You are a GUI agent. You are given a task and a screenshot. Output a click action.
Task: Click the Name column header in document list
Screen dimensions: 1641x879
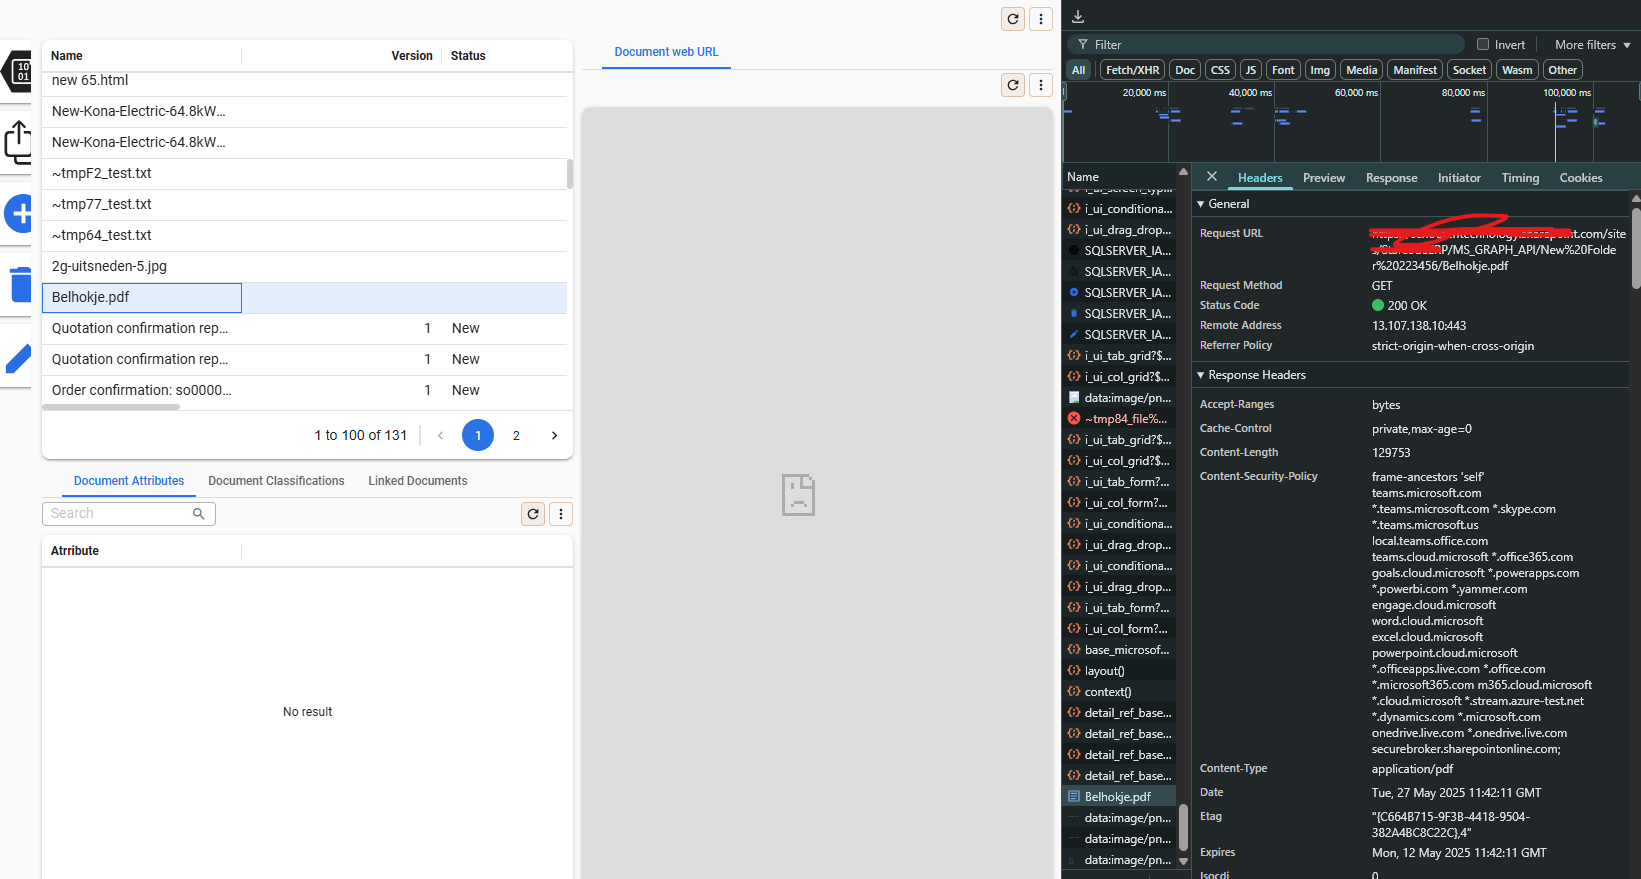click(x=67, y=56)
